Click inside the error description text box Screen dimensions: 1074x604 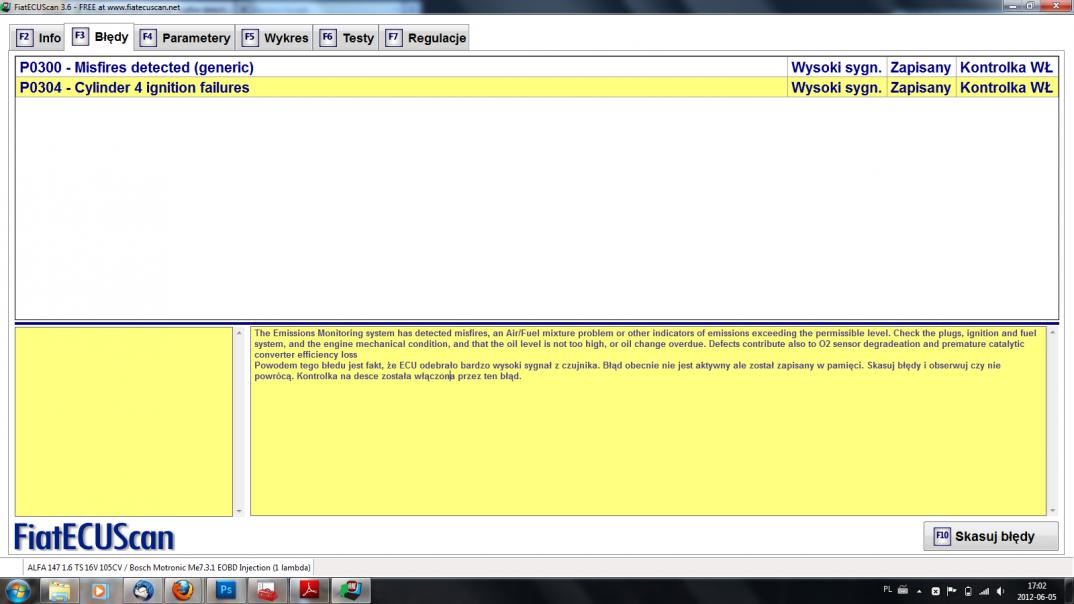(x=648, y=420)
